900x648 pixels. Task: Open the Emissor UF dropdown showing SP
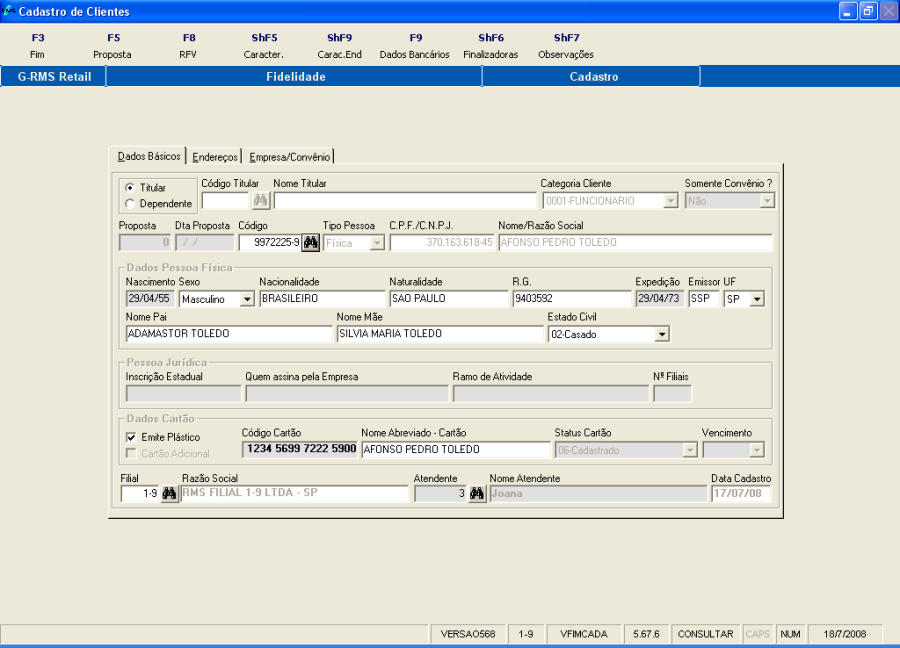(x=756, y=299)
